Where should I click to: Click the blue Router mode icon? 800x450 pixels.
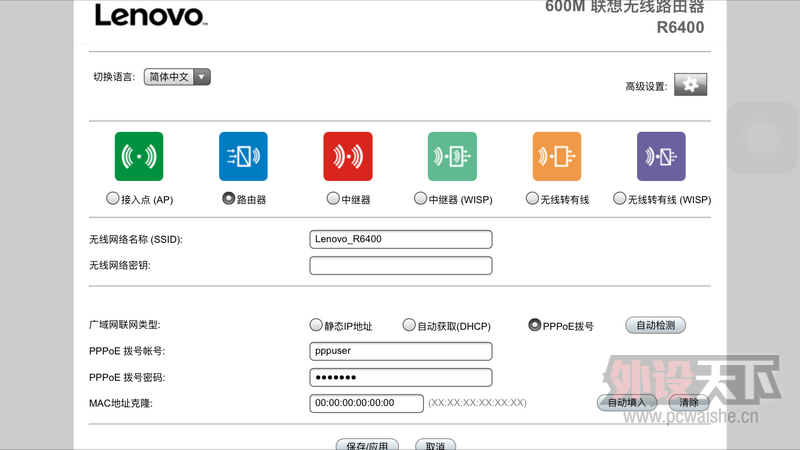pyautogui.click(x=243, y=157)
